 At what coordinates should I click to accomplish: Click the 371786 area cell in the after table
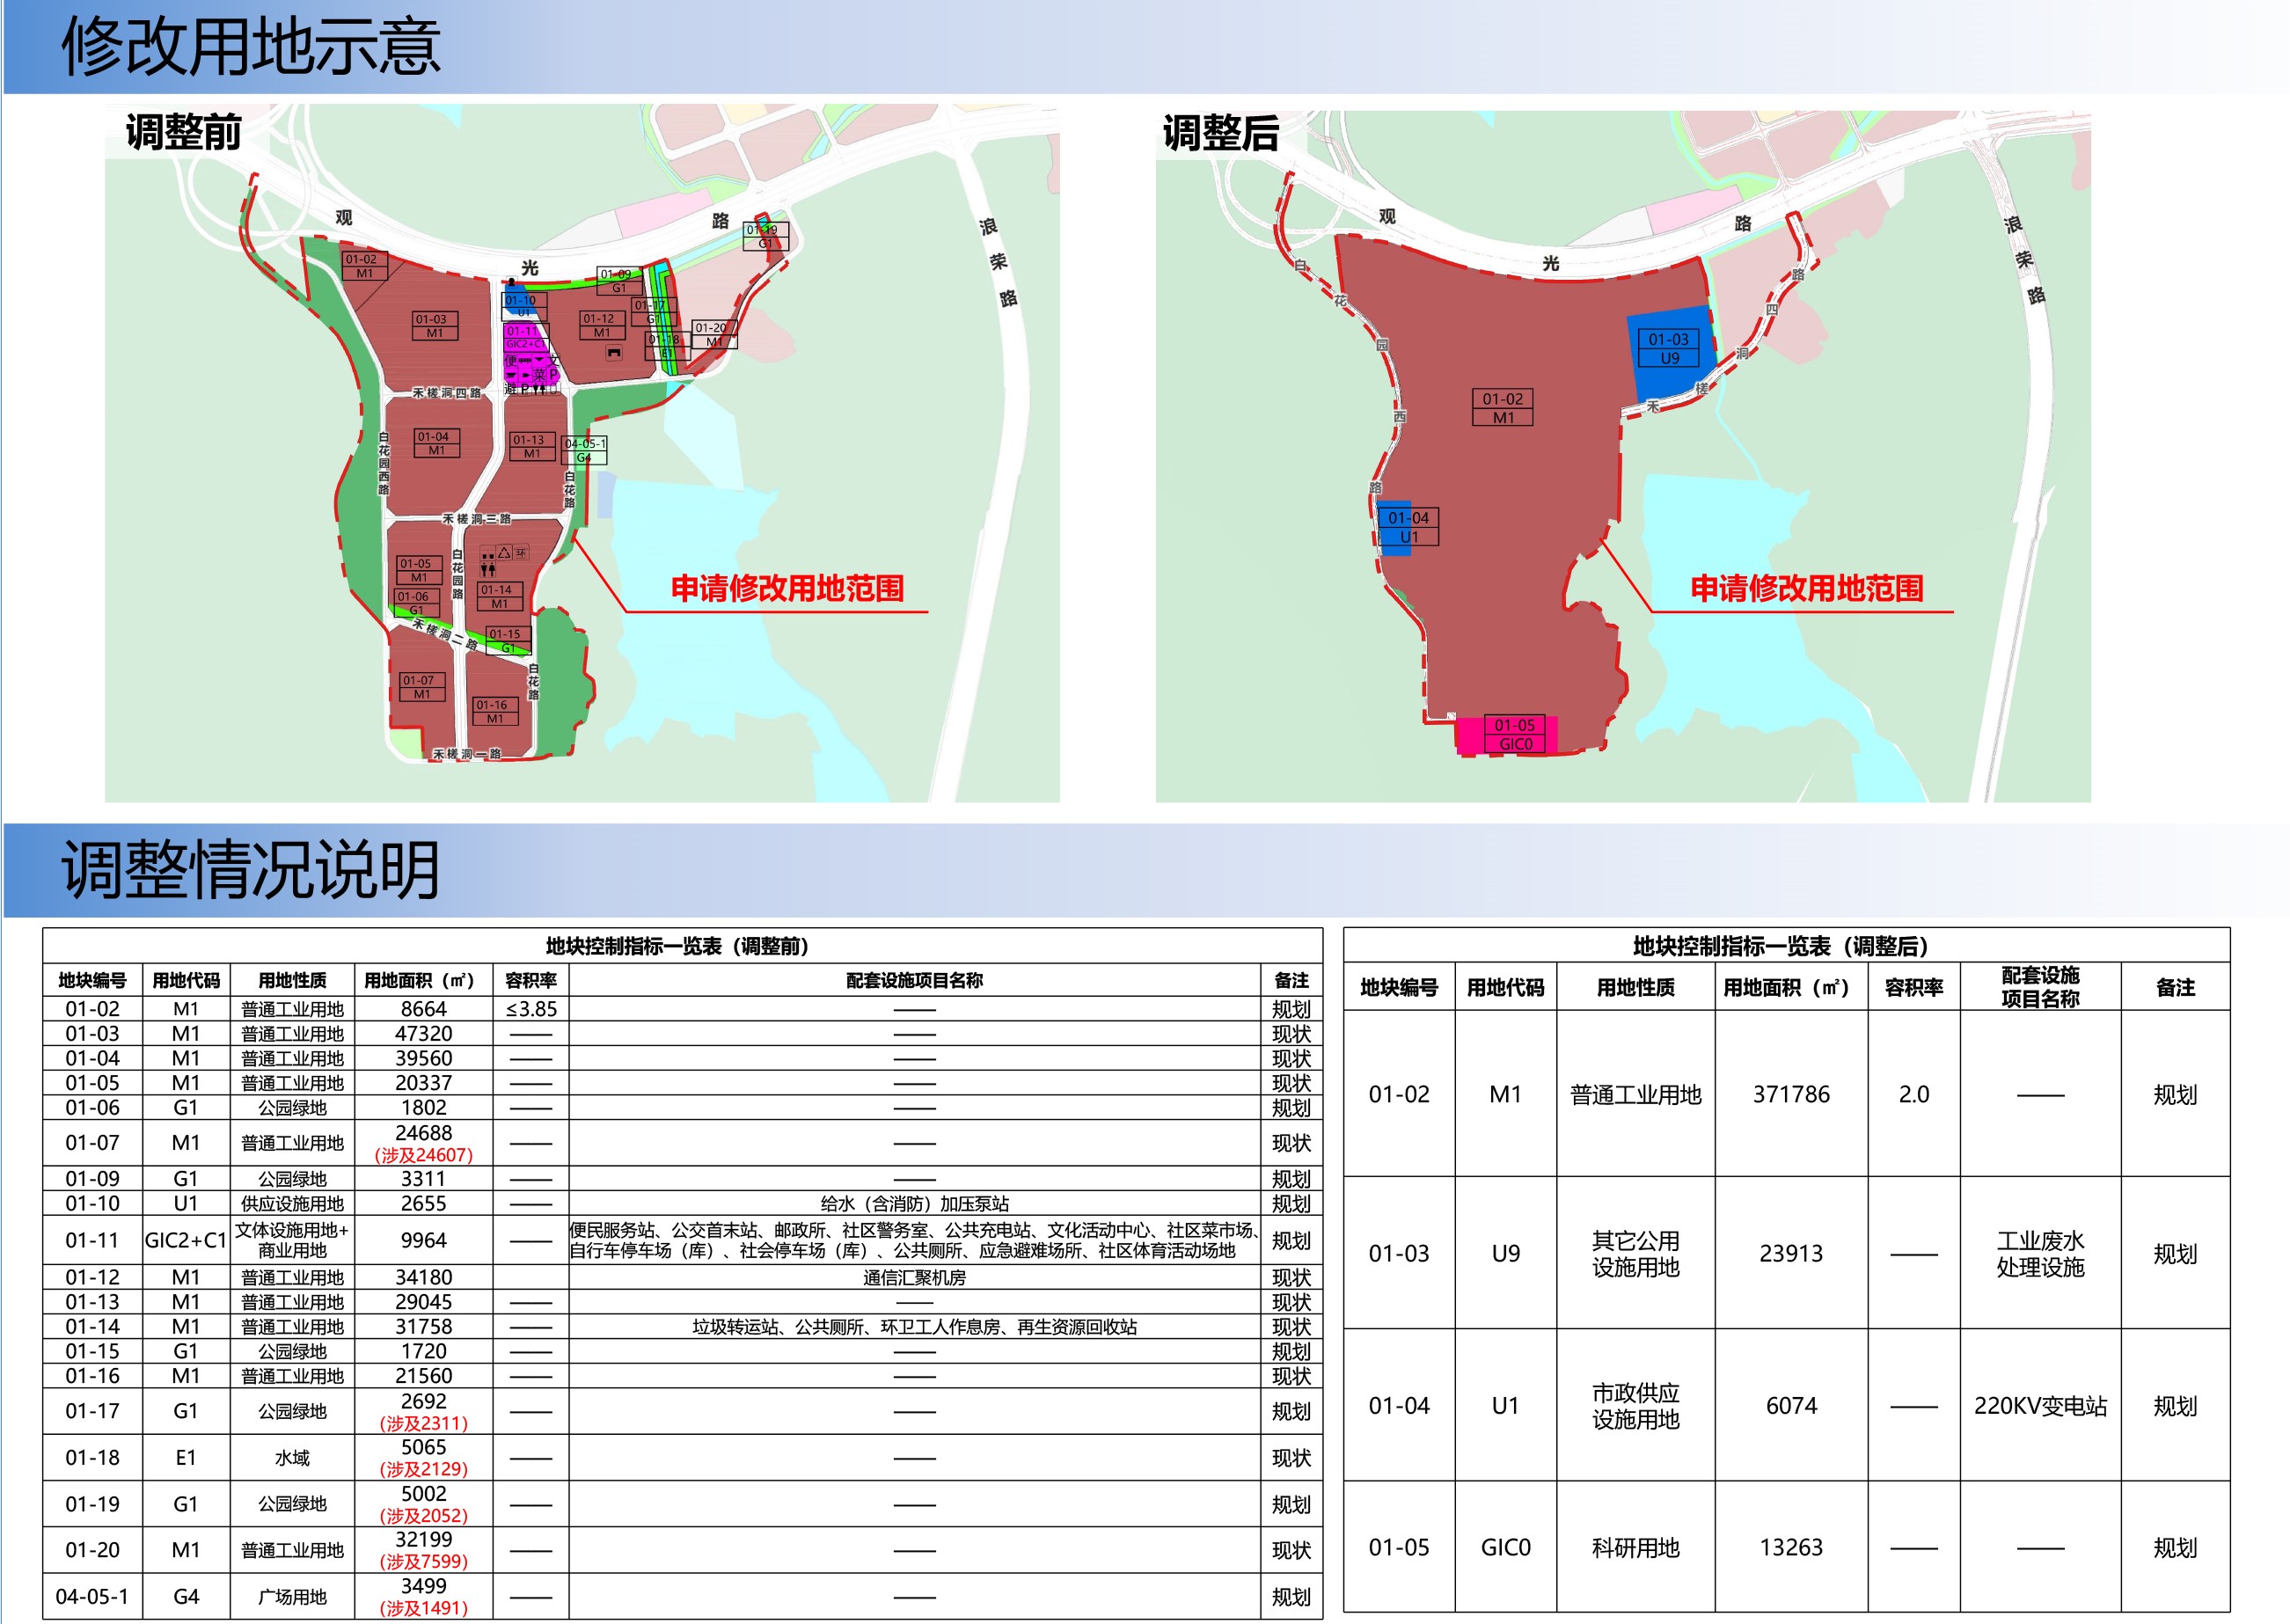[1790, 1095]
